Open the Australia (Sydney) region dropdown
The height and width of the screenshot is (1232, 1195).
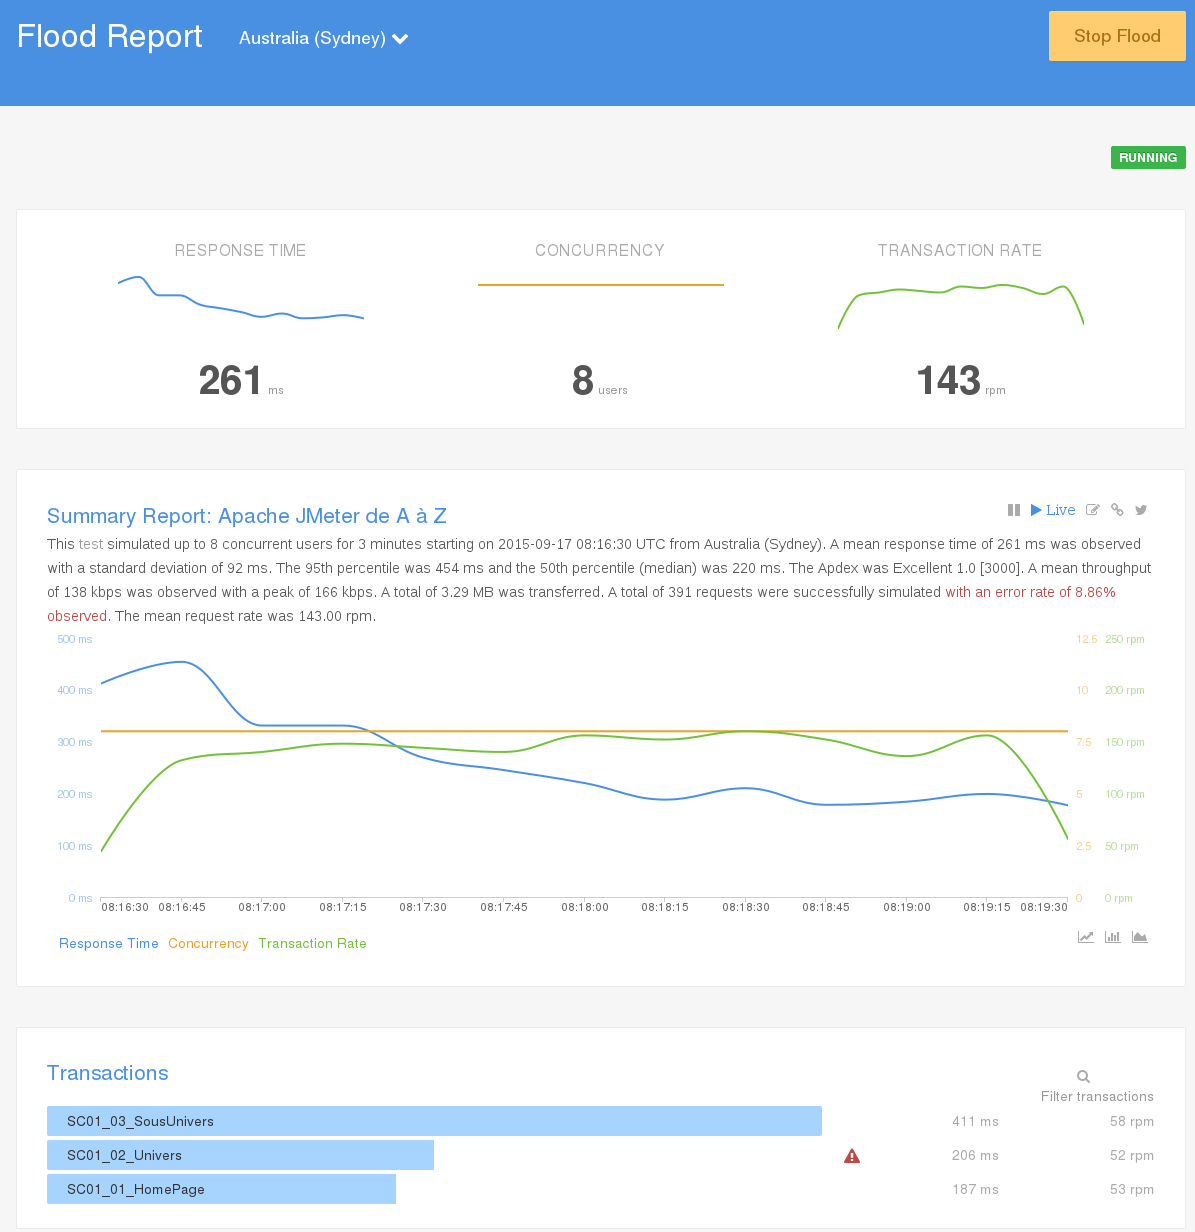[323, 38]
